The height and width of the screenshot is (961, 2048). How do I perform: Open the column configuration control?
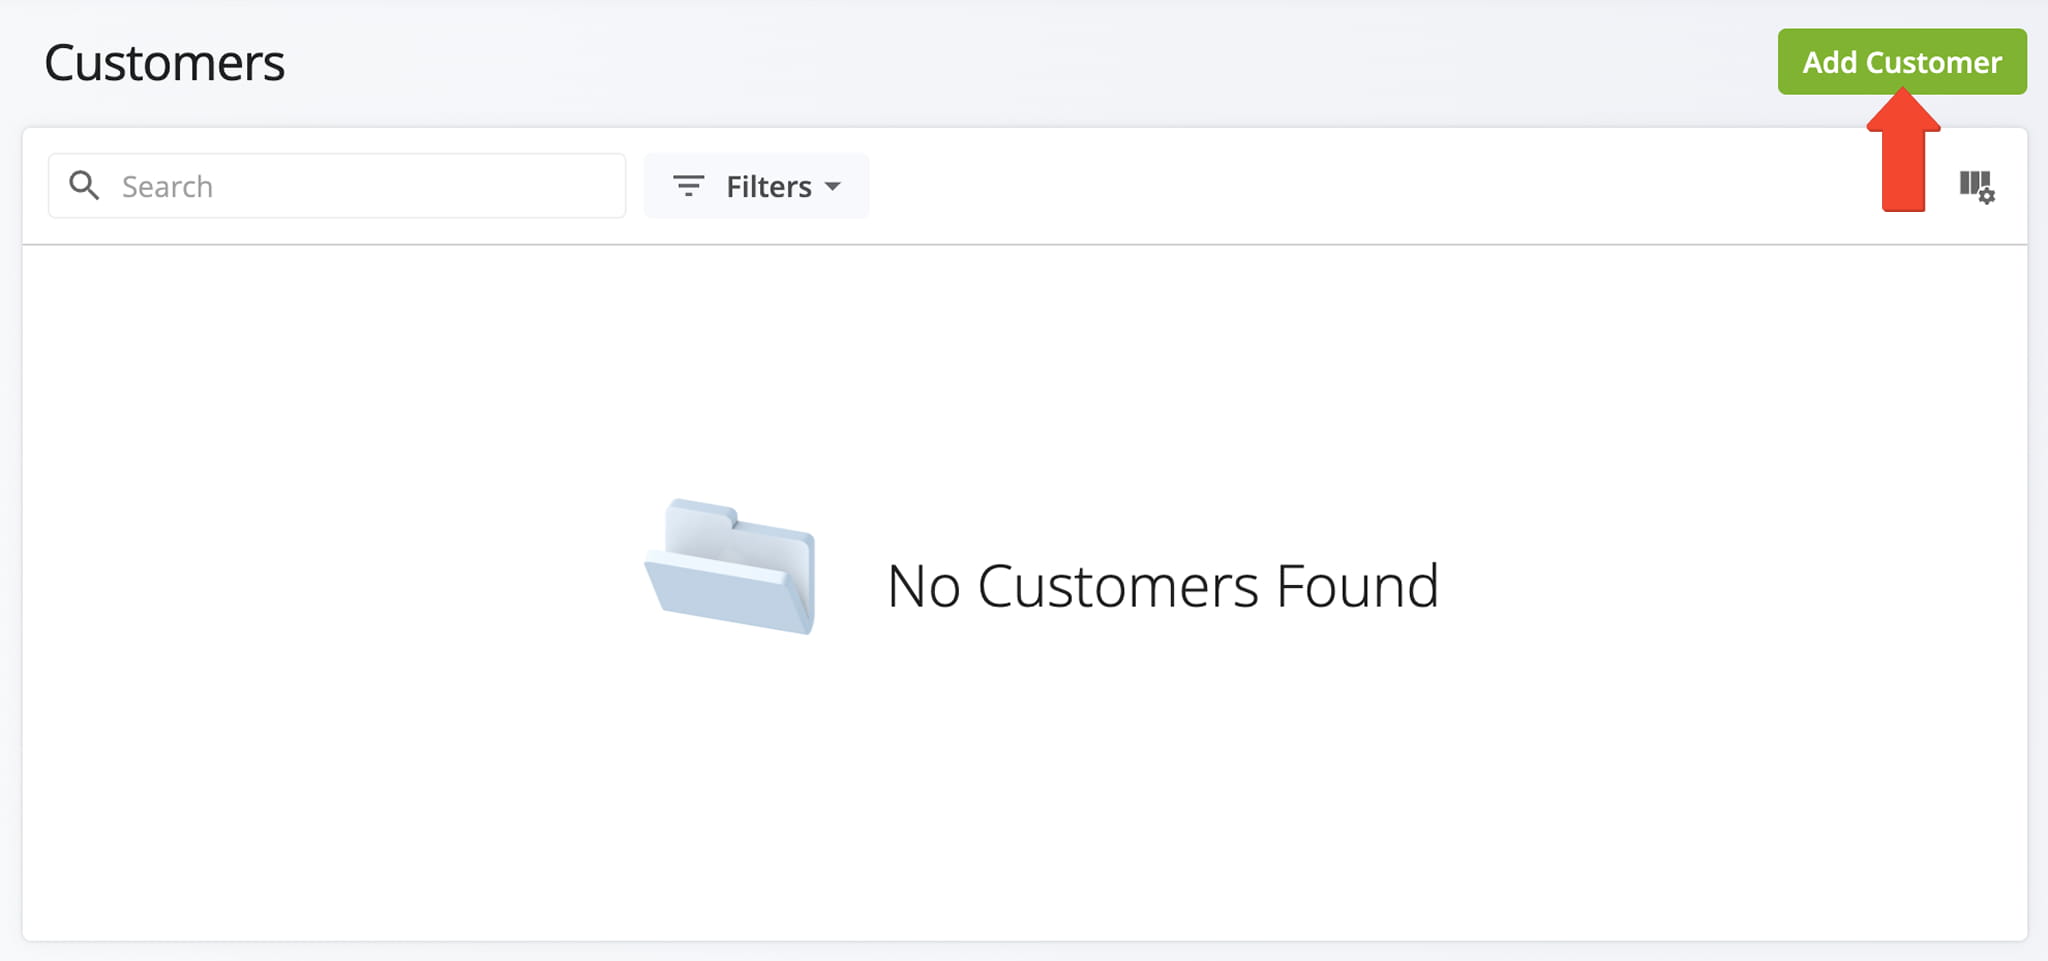1978,186
